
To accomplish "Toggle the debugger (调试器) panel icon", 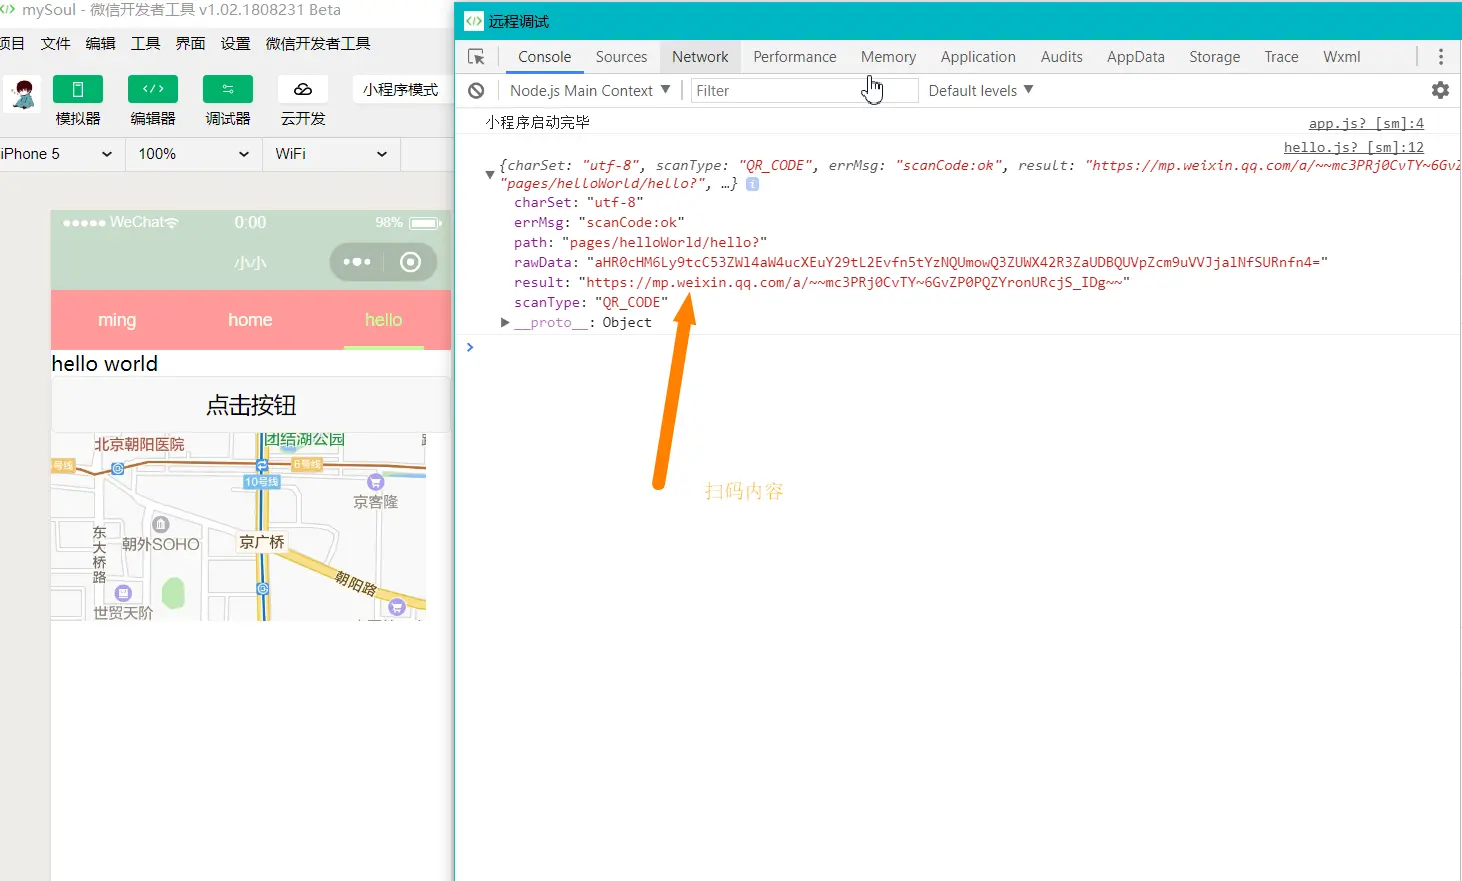I will coord(228,89).
